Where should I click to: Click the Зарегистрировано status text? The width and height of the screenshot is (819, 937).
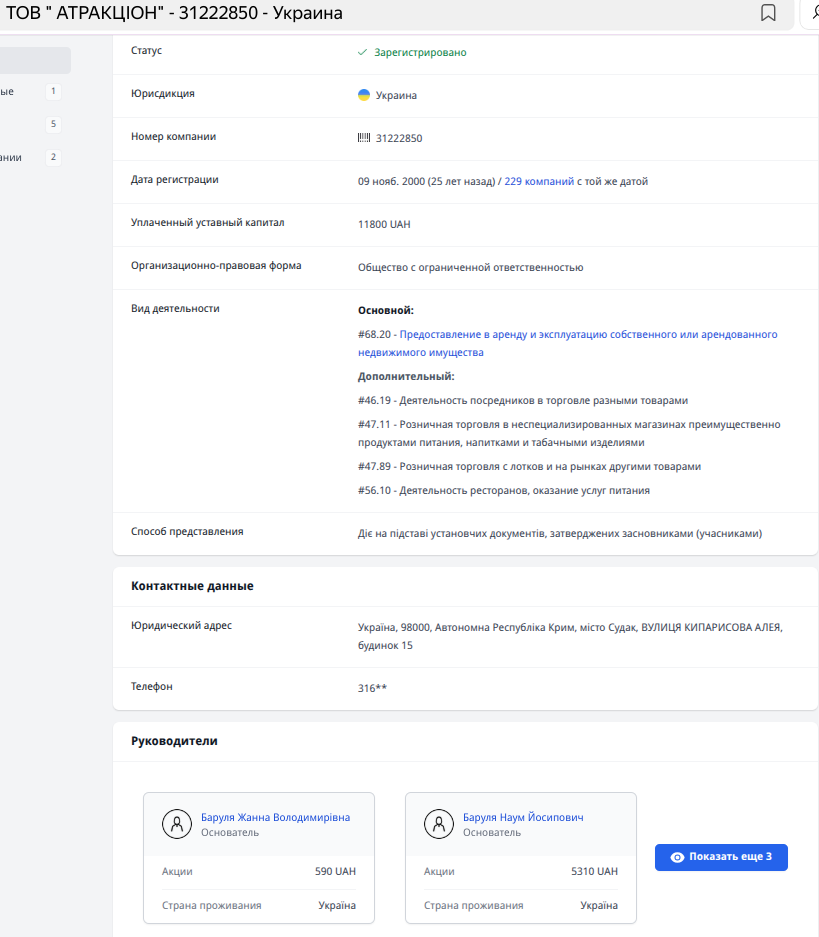click(420, 52)
